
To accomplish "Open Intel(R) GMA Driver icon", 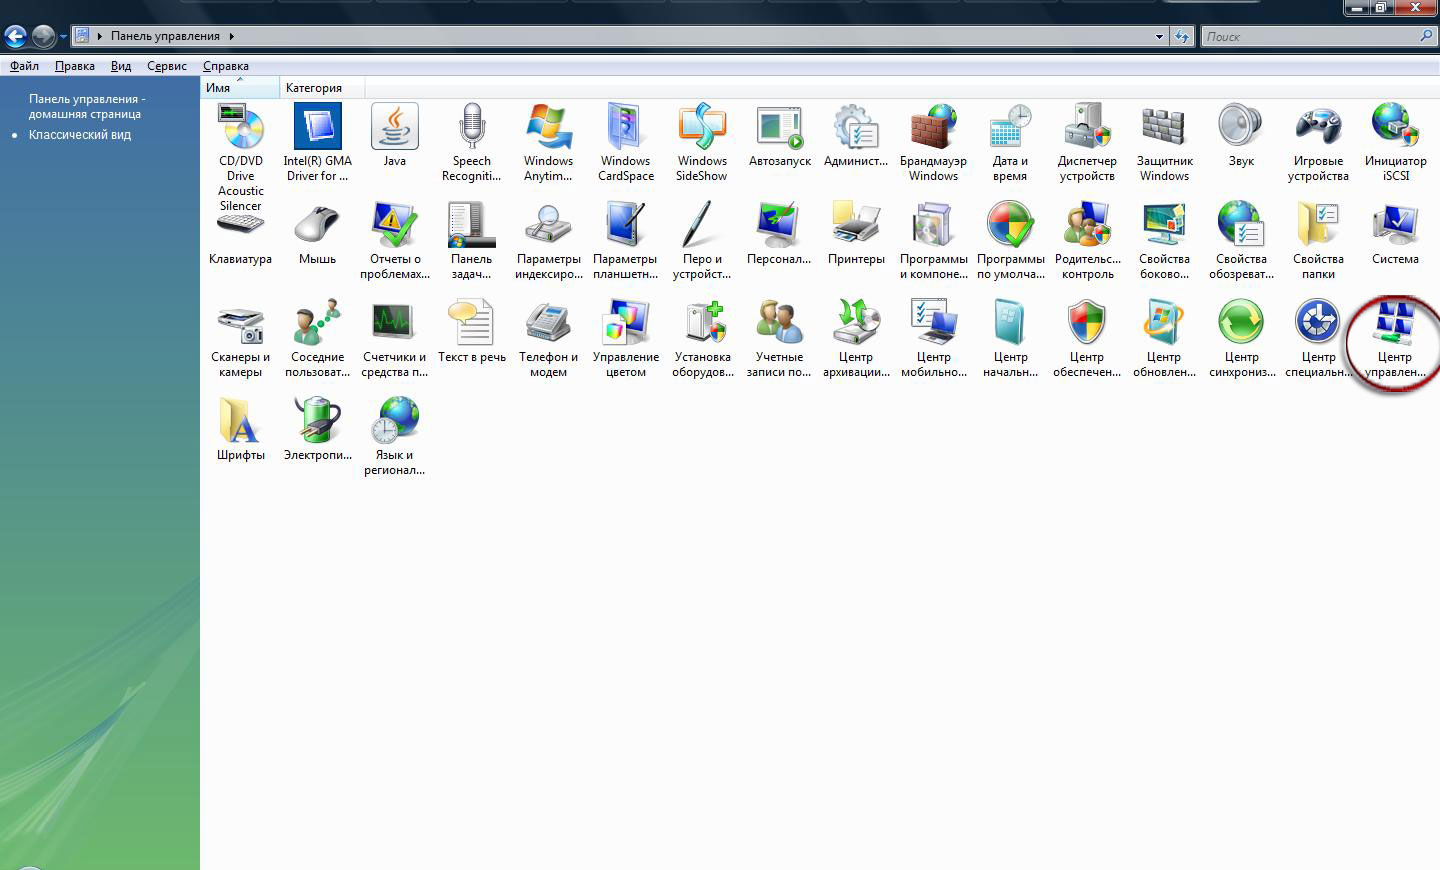I will (318, 128).
